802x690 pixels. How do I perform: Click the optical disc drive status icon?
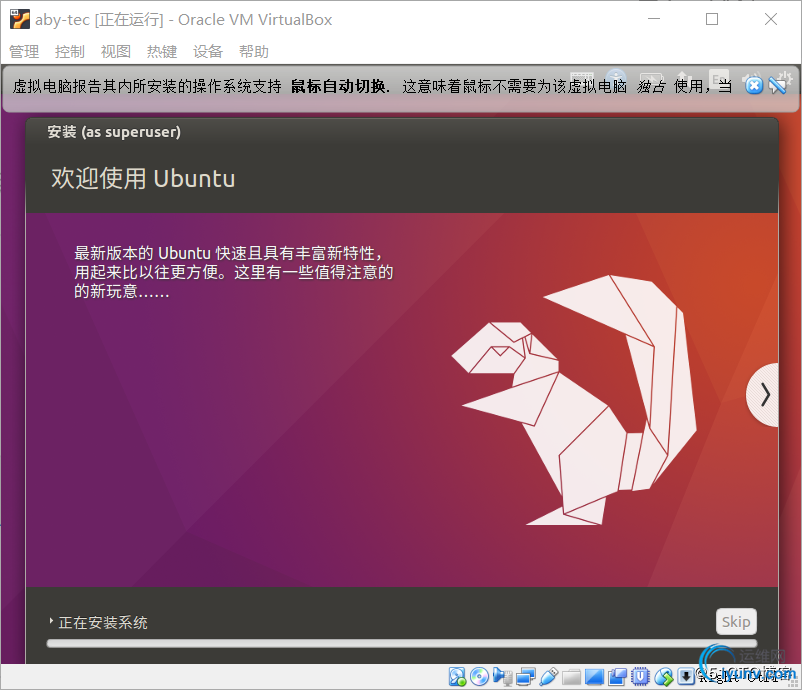pos(479,677)
